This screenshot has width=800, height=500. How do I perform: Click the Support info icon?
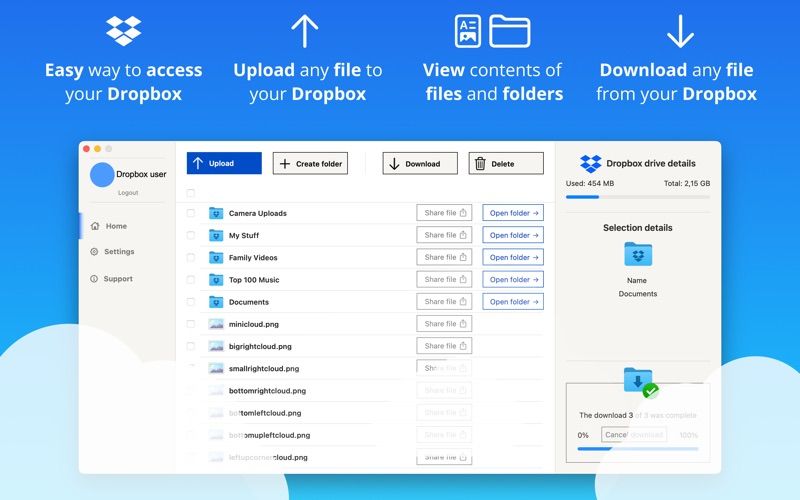(94, 279)
